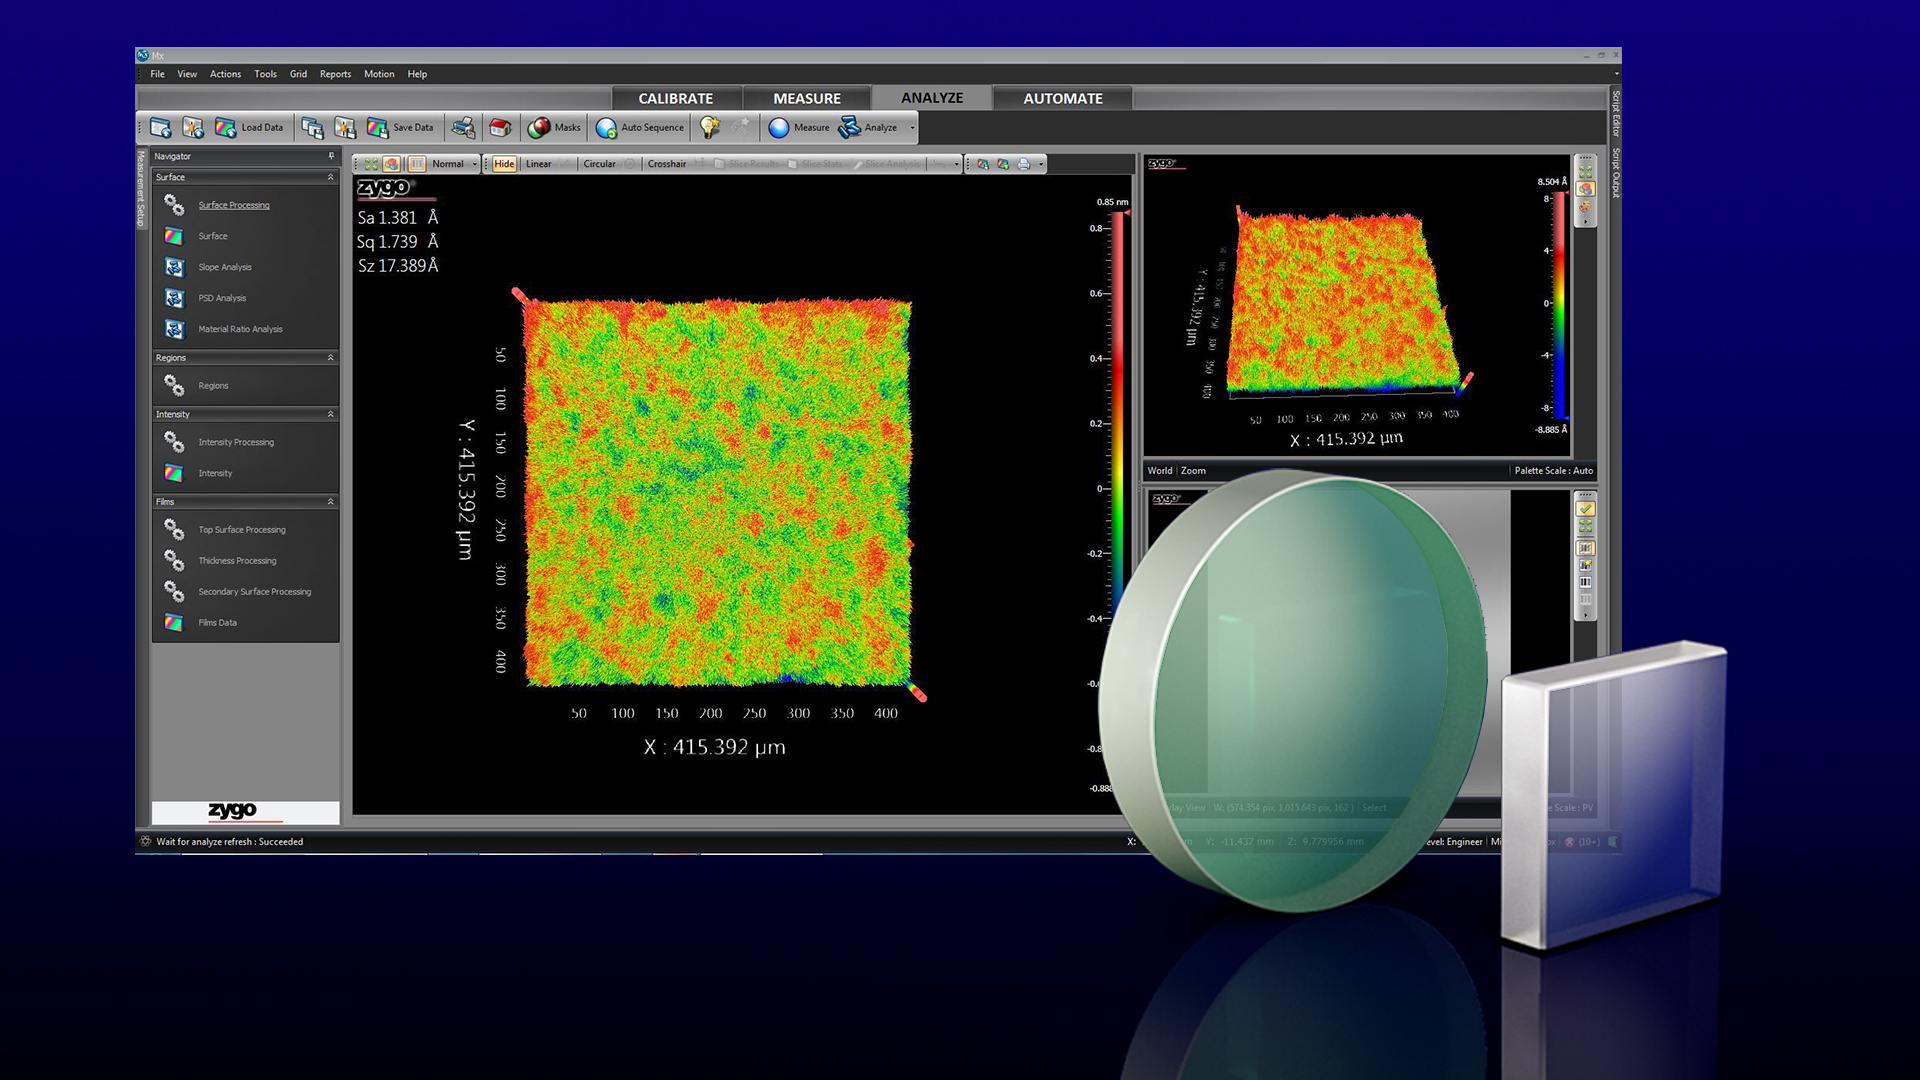
Task: Open the Measurement Setup side tab
Action: click(x=141, y=189)
